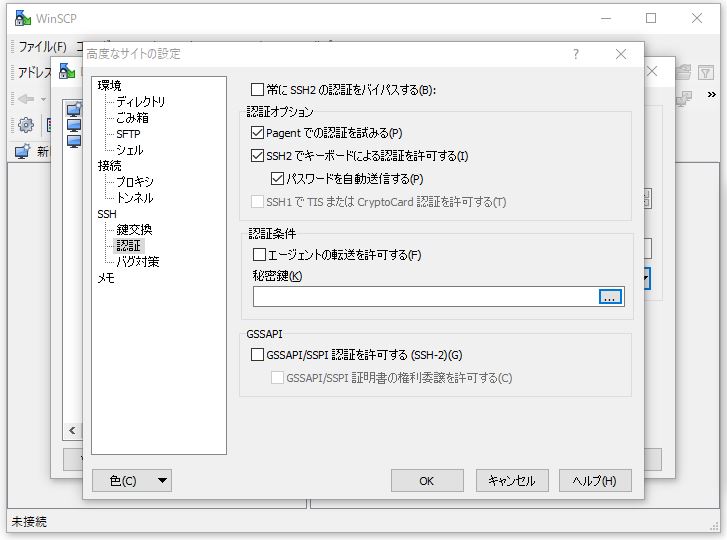Browse for private key file button
Screen dimensions: 727x540
pos(610,297)
